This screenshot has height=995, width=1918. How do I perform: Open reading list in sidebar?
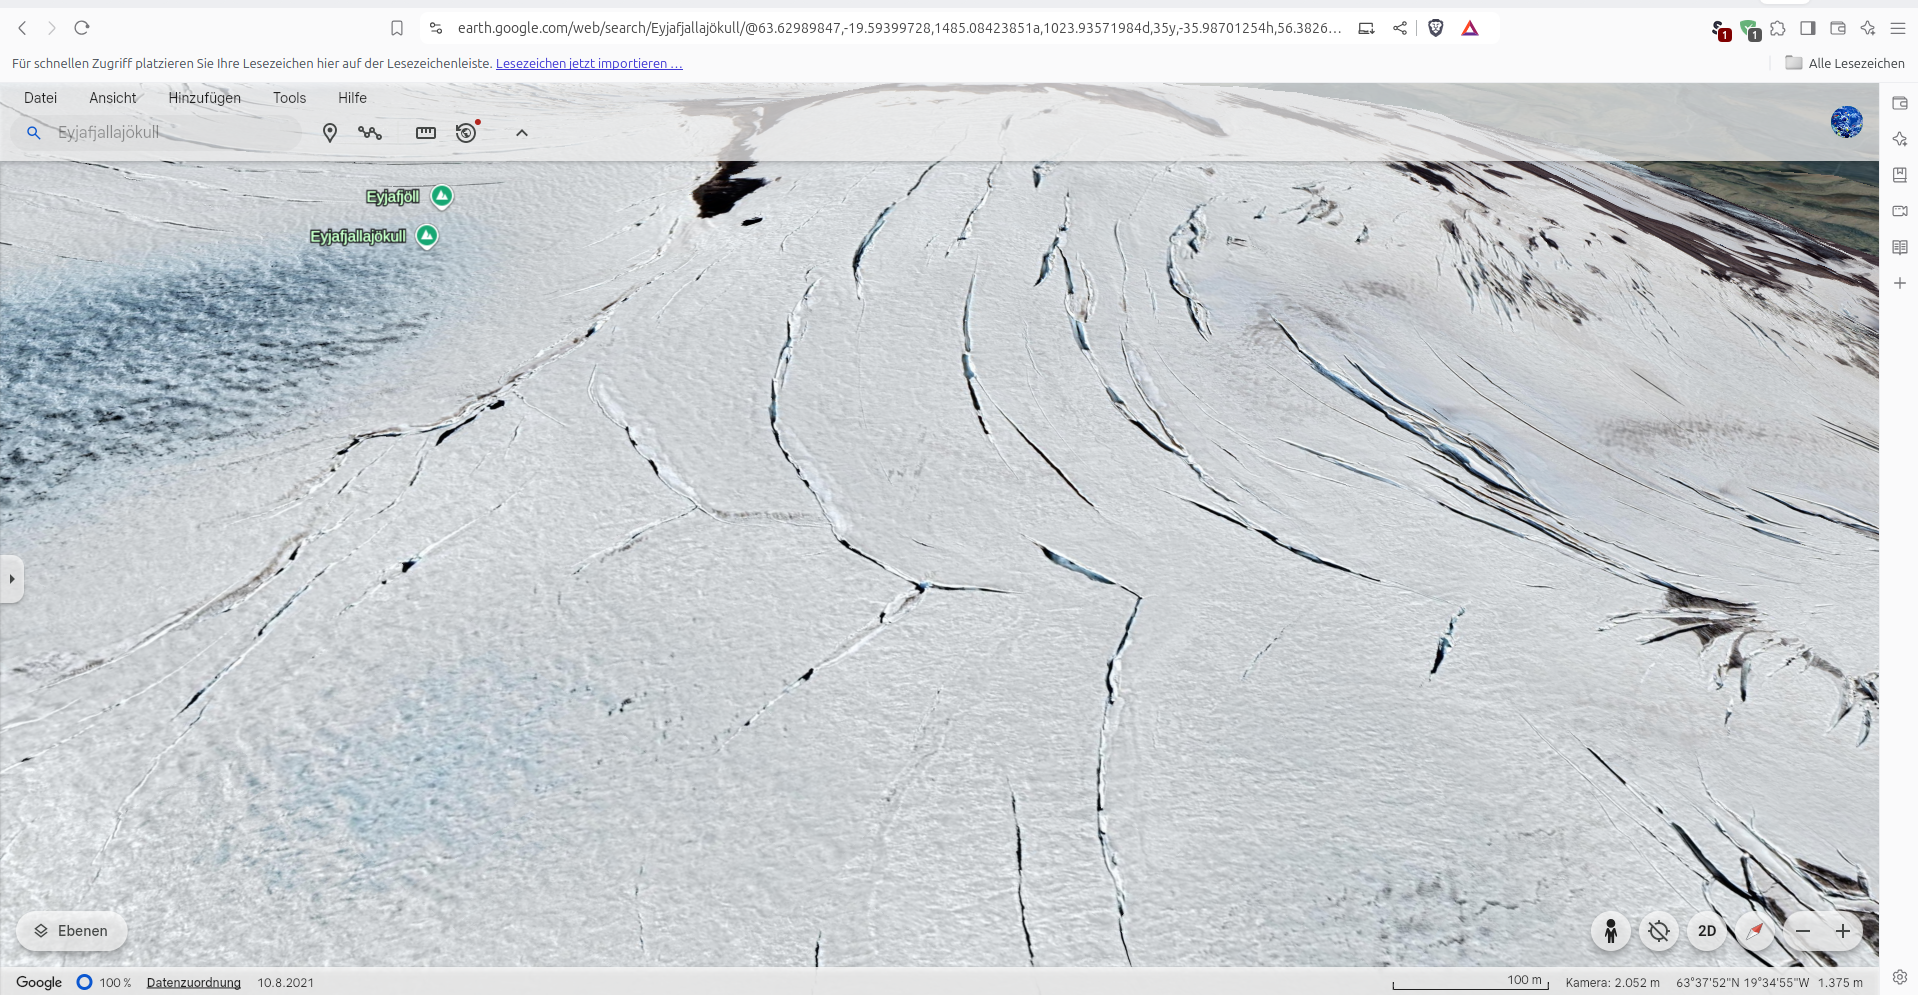point(1900,247)
